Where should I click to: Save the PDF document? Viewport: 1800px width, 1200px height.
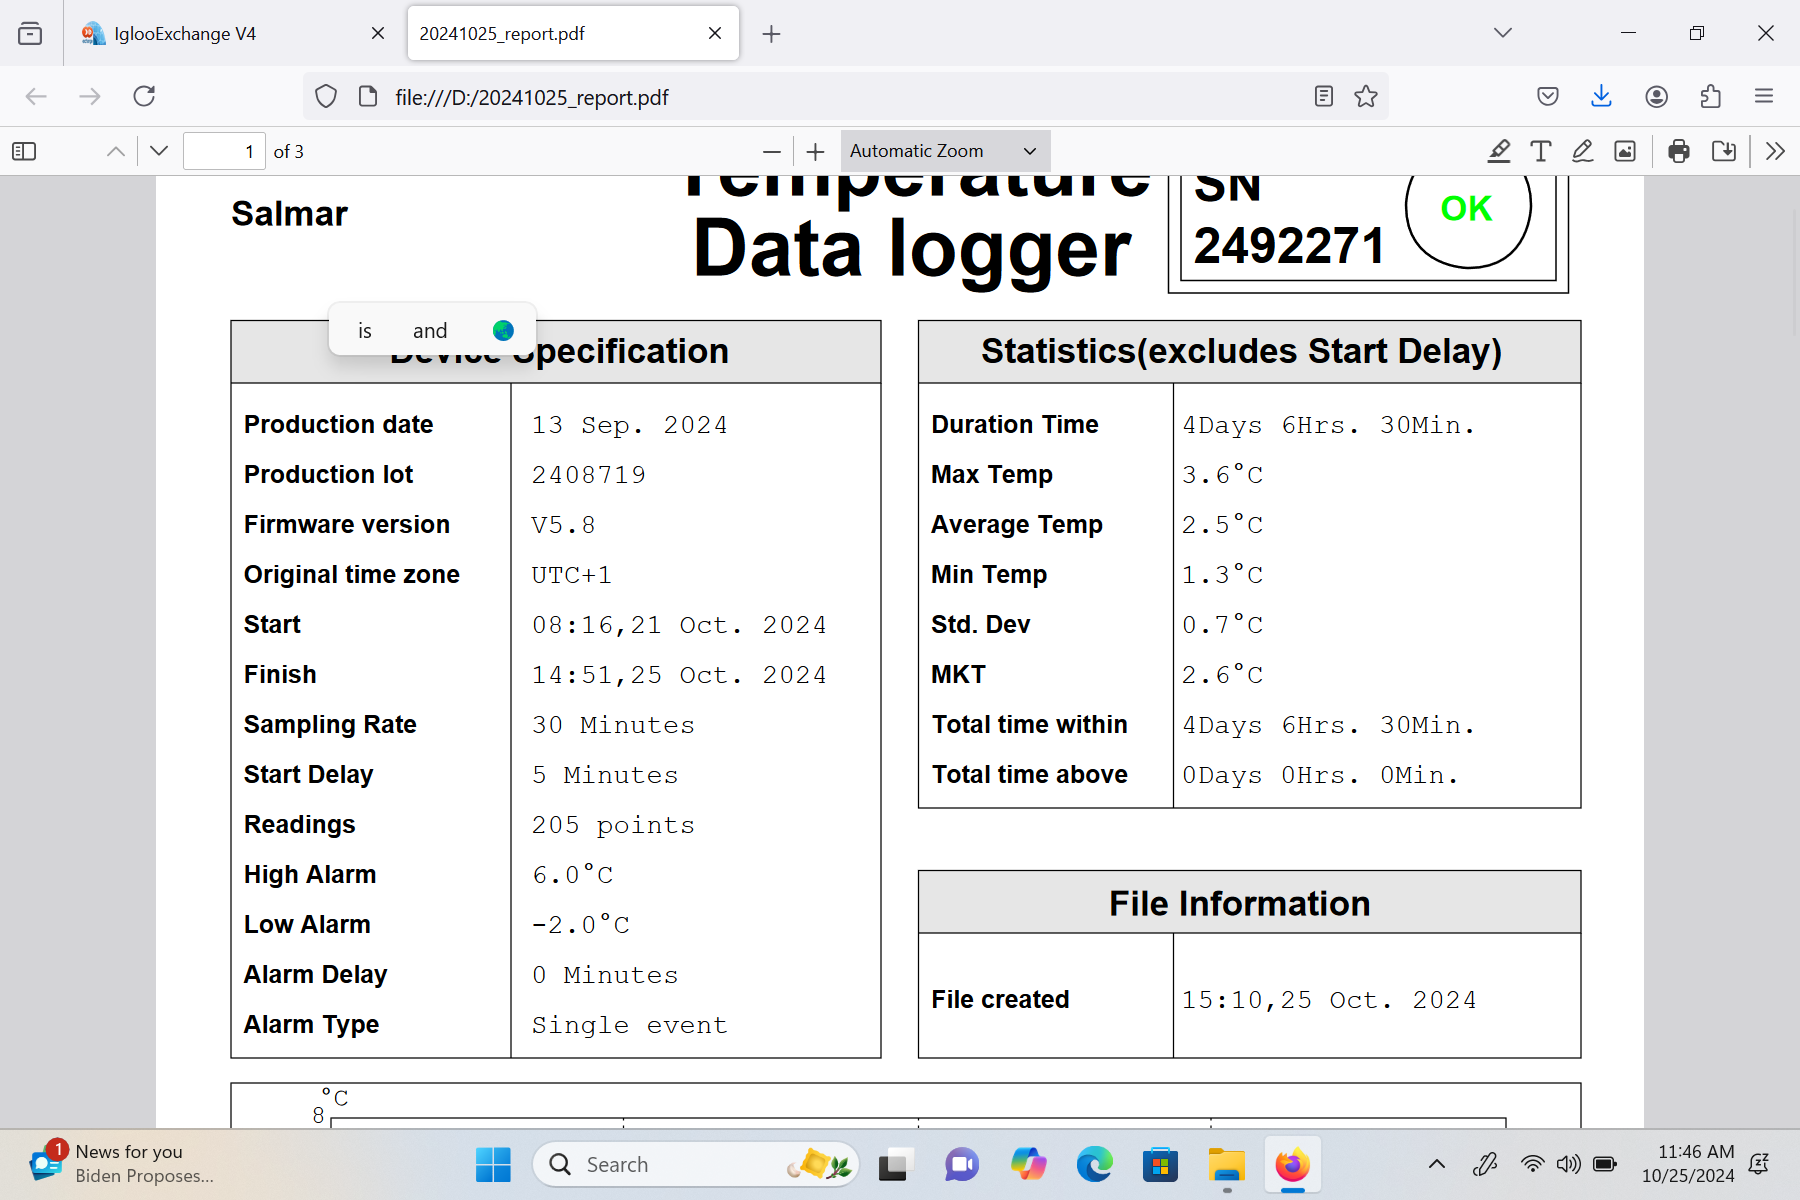pos(1724,151)
